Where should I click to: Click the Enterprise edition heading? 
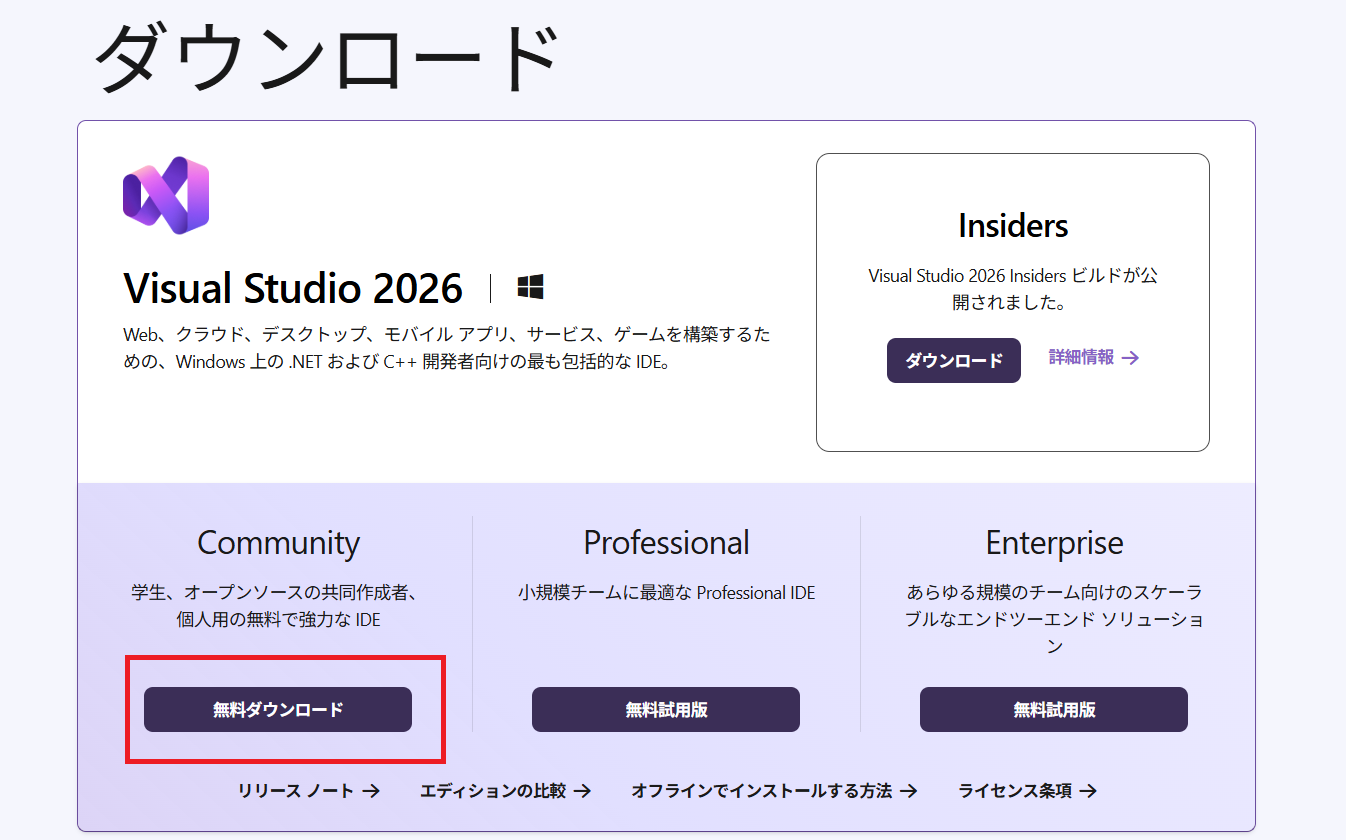[x=1054, y=543]
